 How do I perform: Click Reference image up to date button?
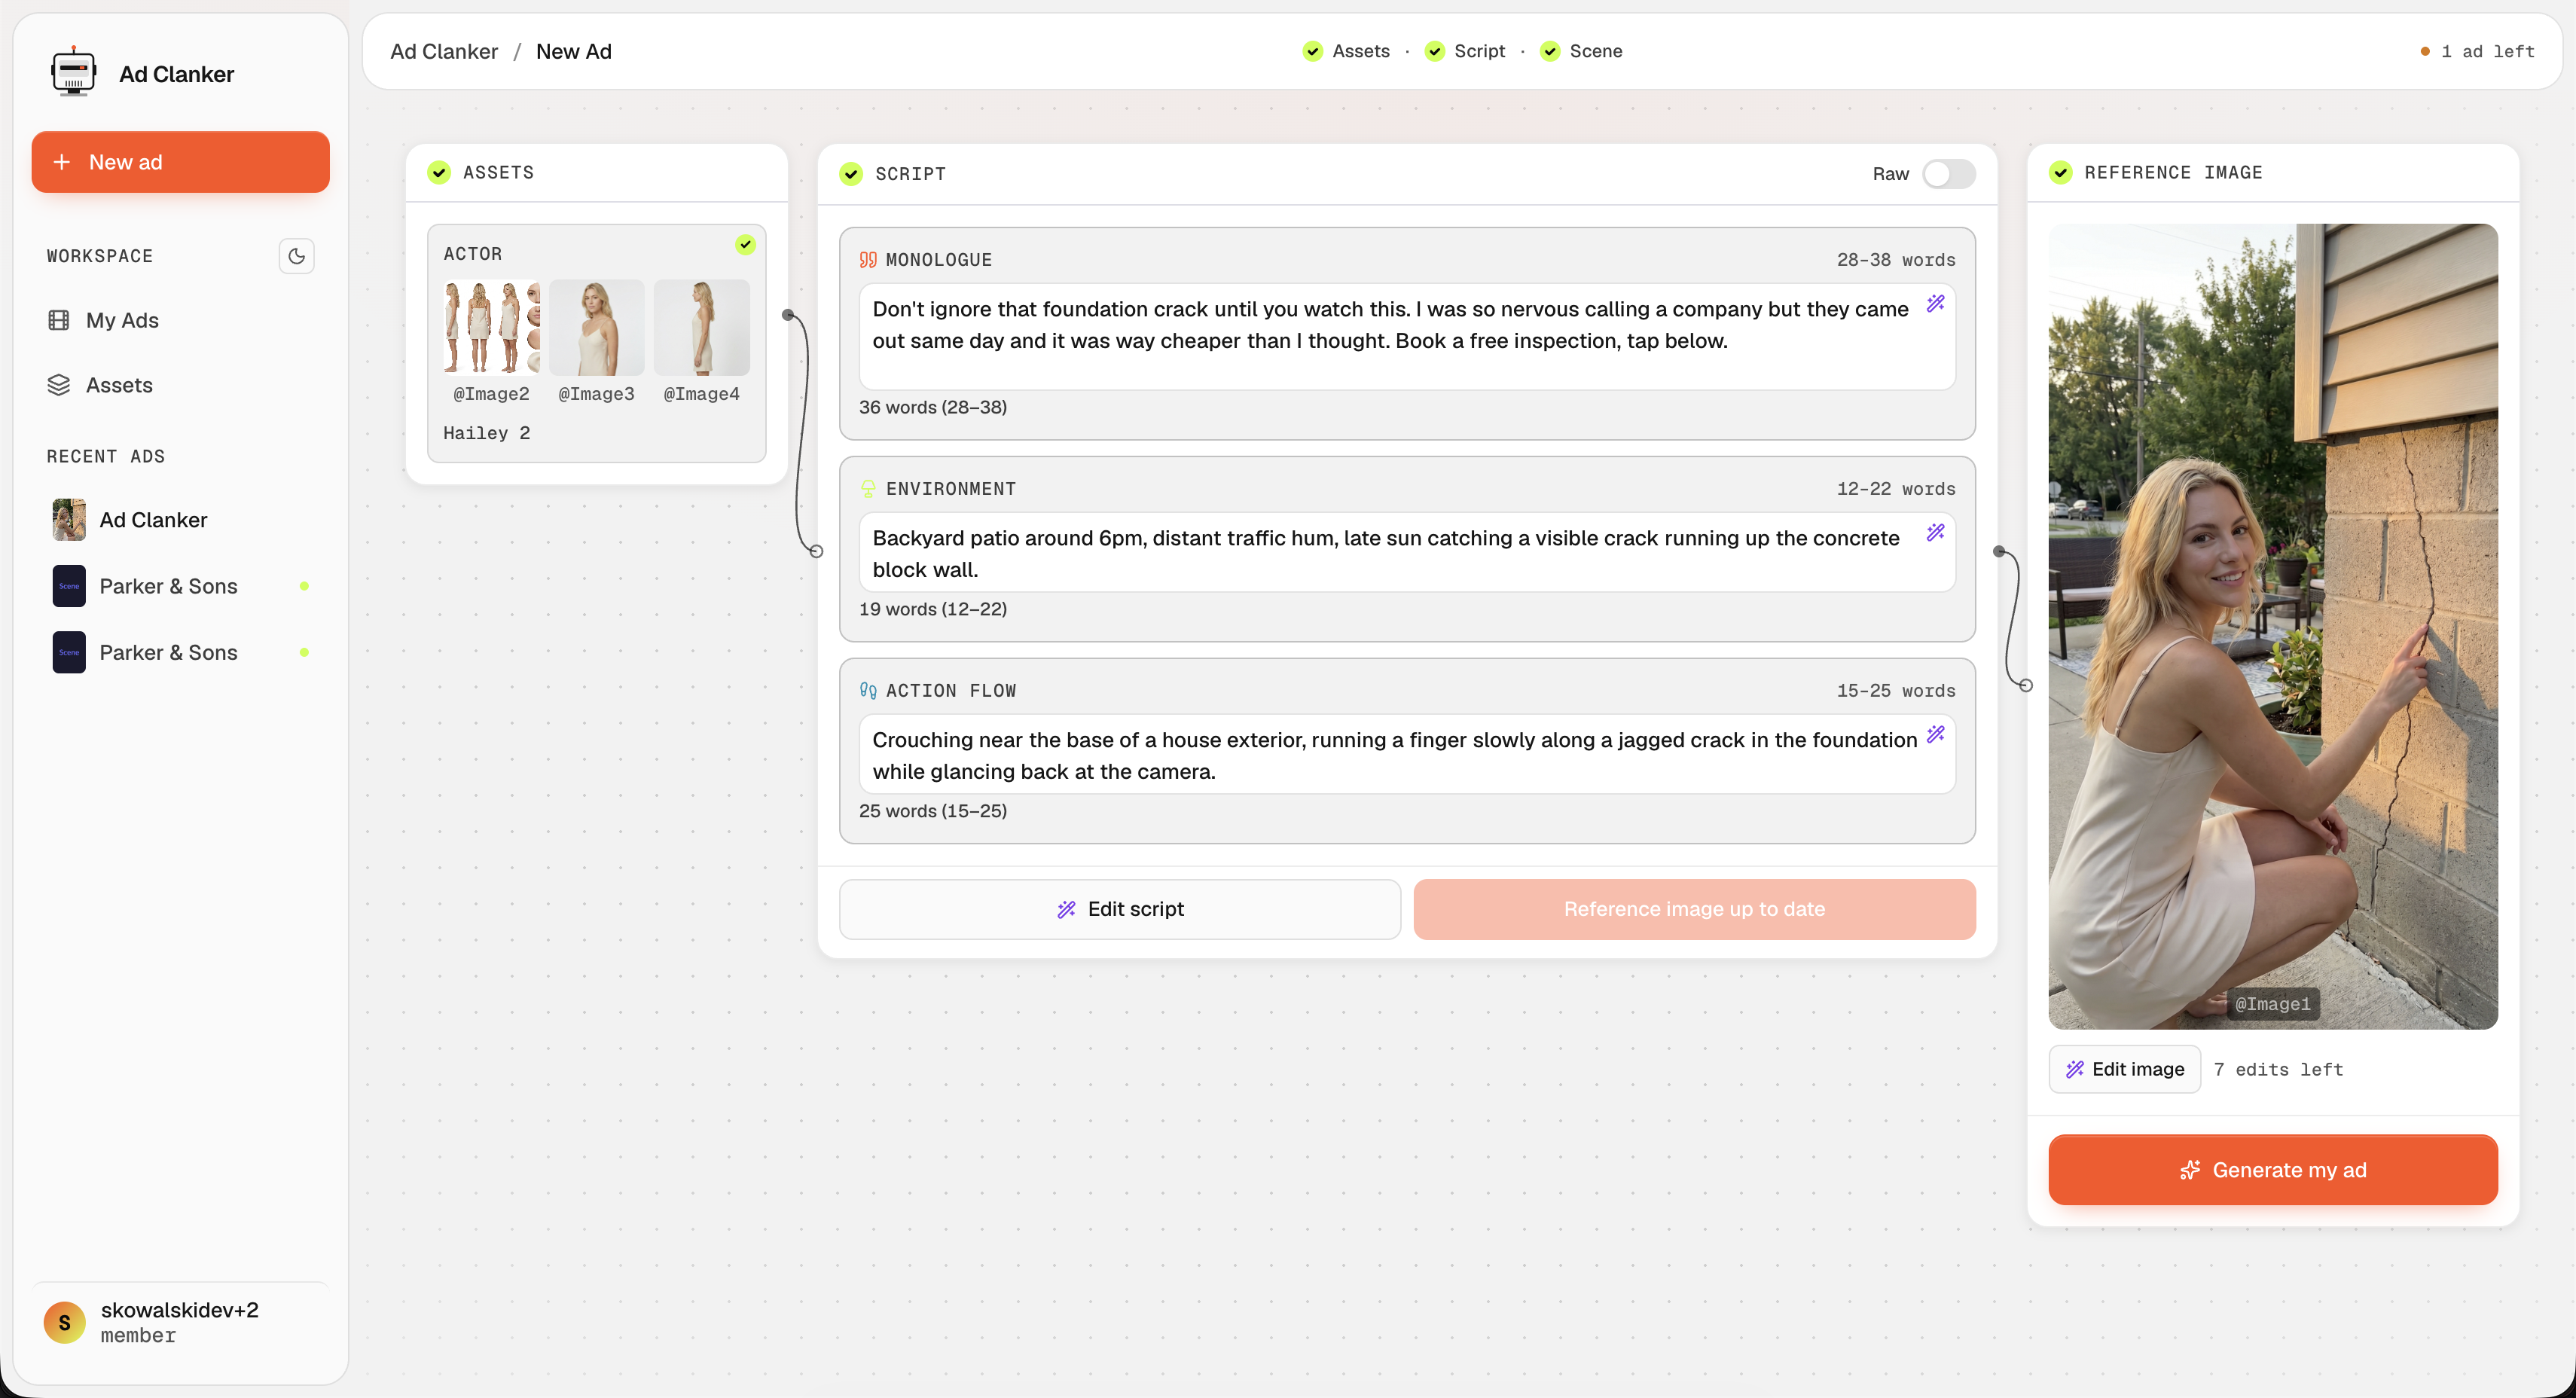pos(1694,909)
